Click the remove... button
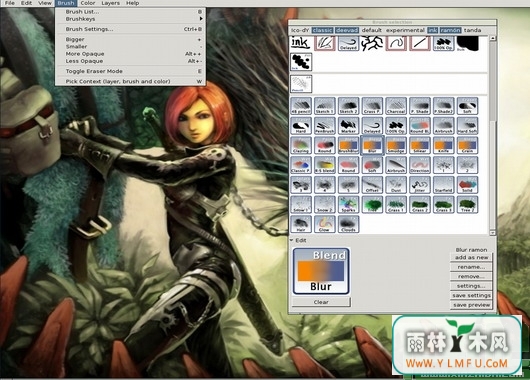530x380 pixels. pos(471,277)
